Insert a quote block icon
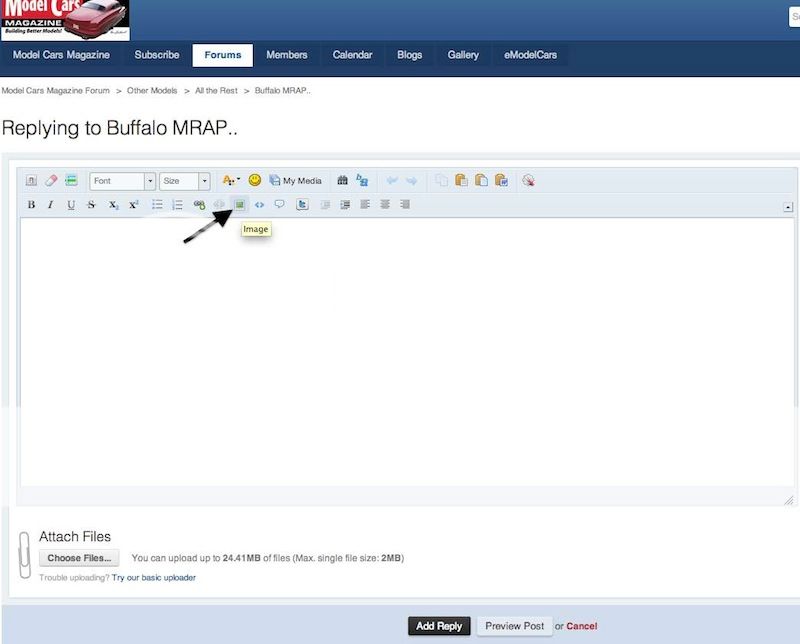This screenshot has height=644, width=800. pyautogui.click(x=279, y=204)
